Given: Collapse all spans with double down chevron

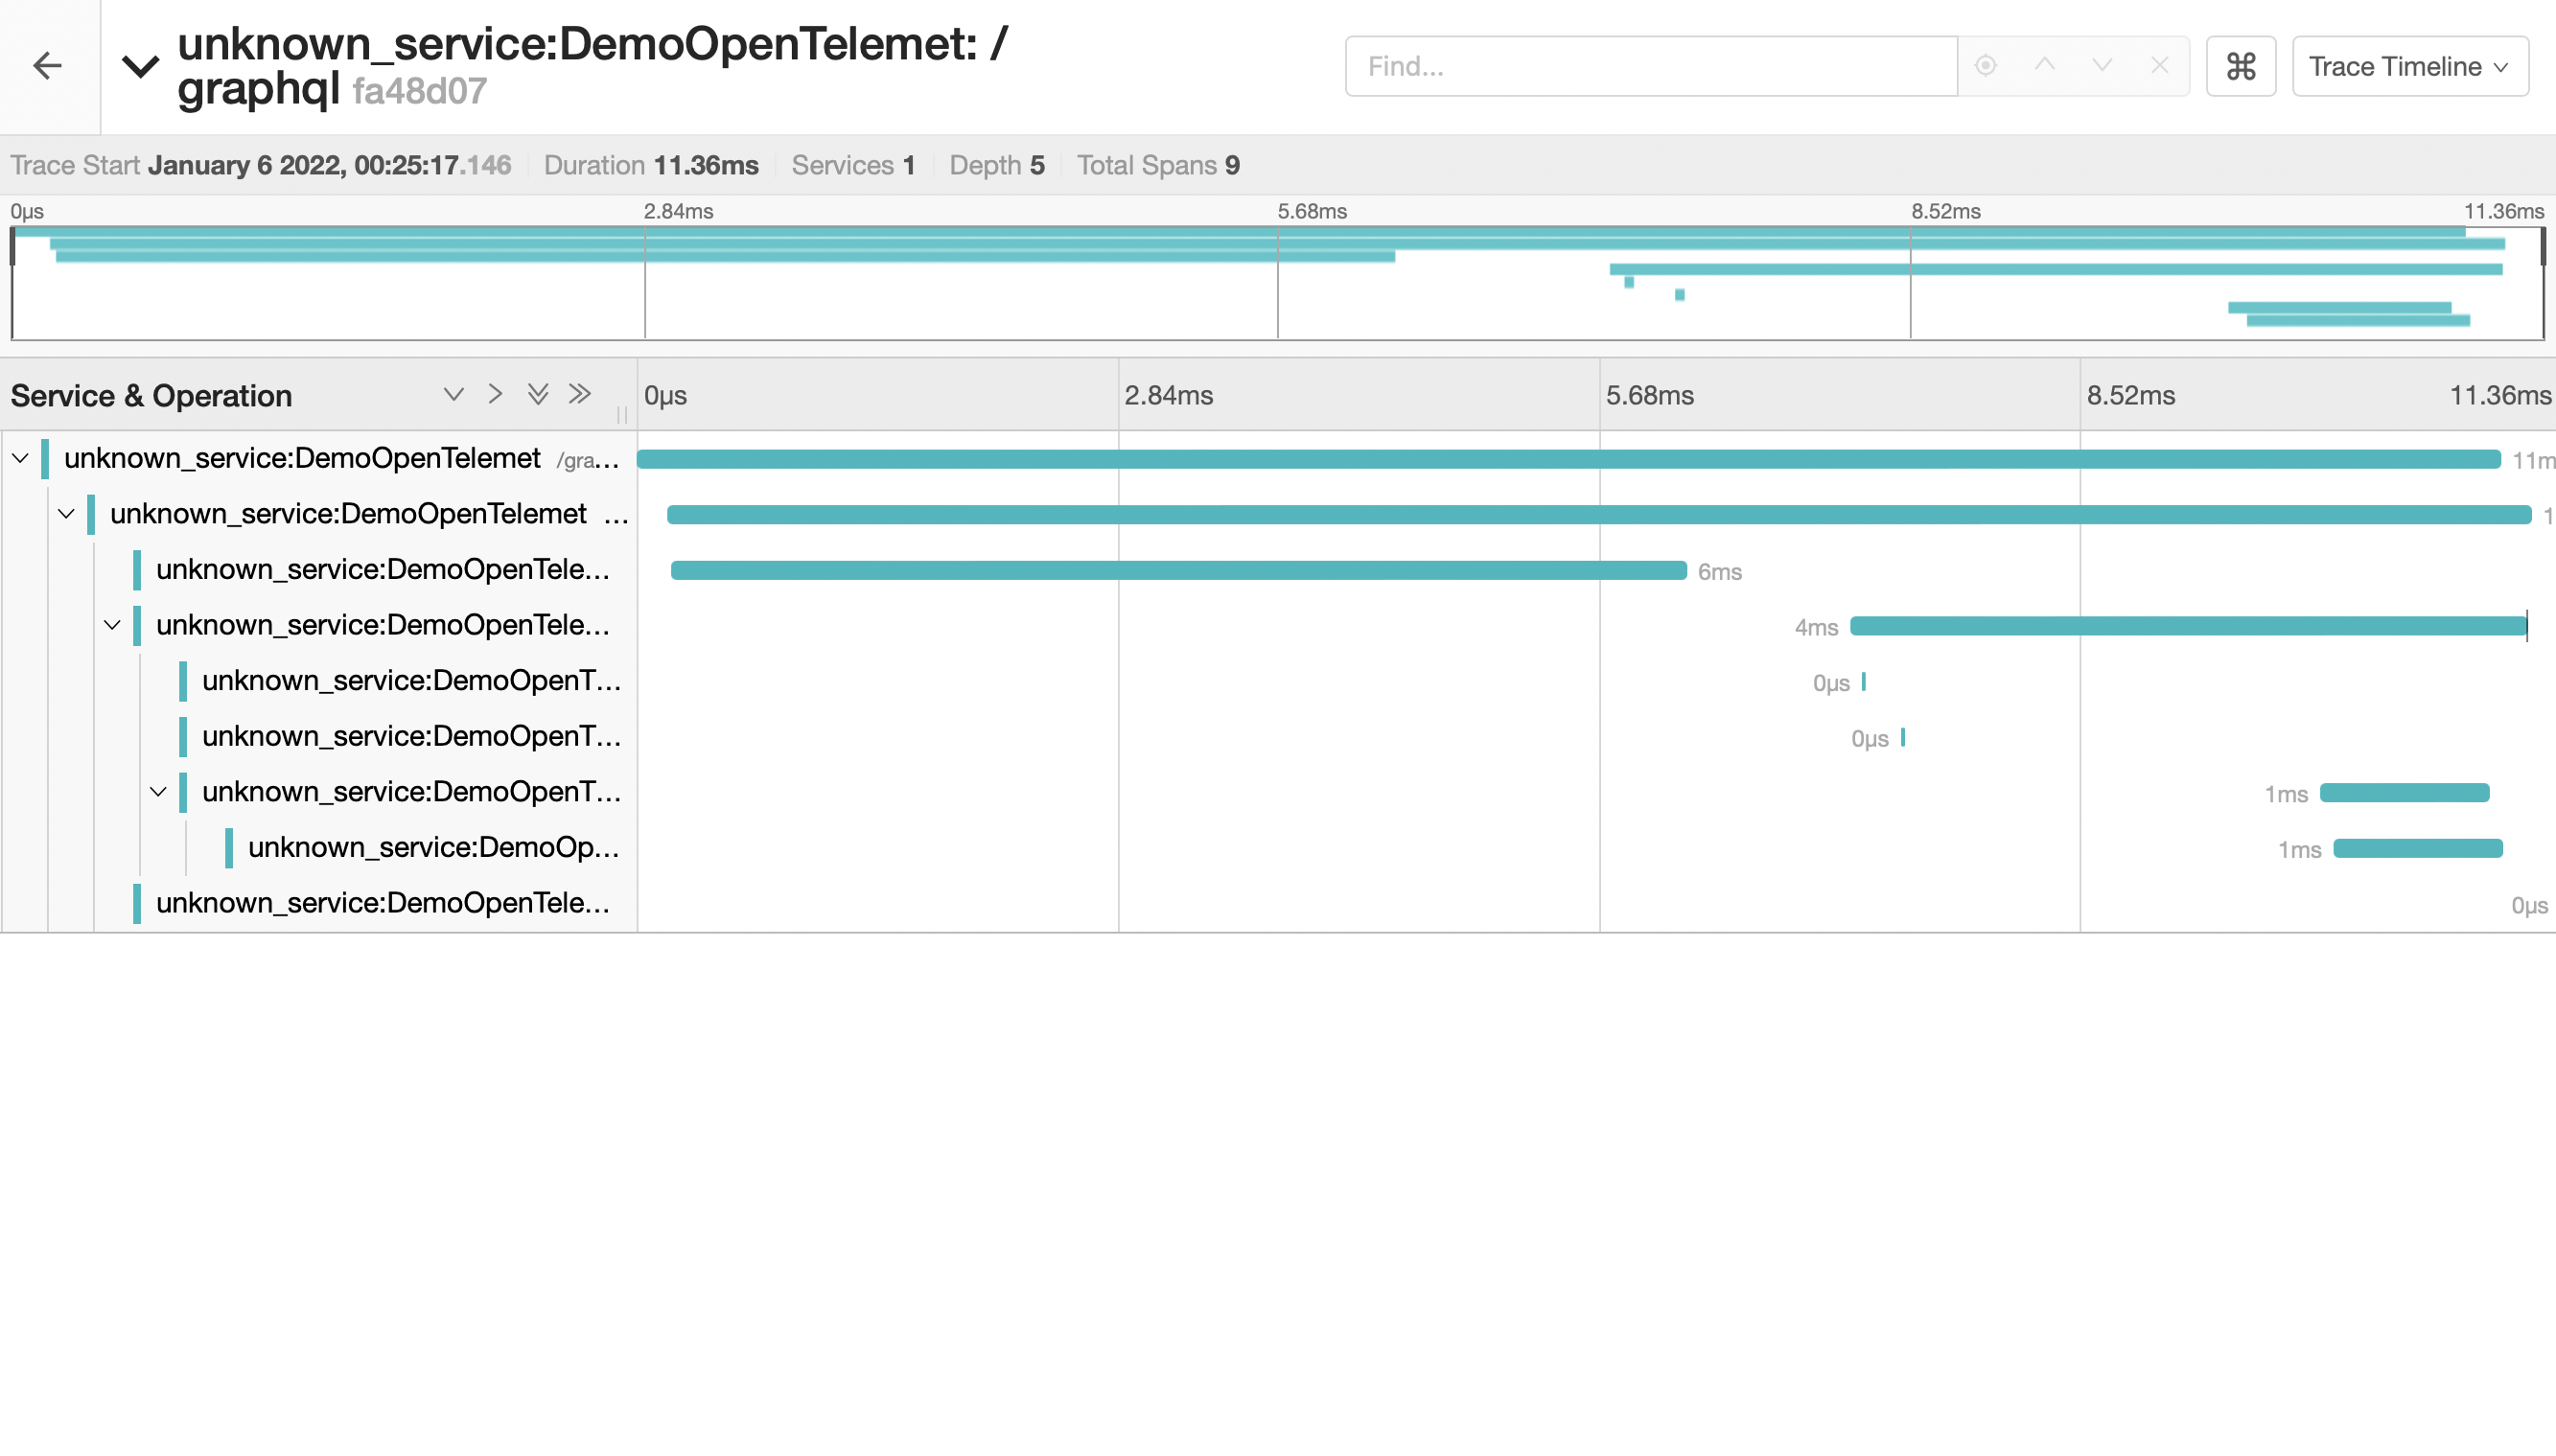Looking at the screenshot, I should point(537,394).
